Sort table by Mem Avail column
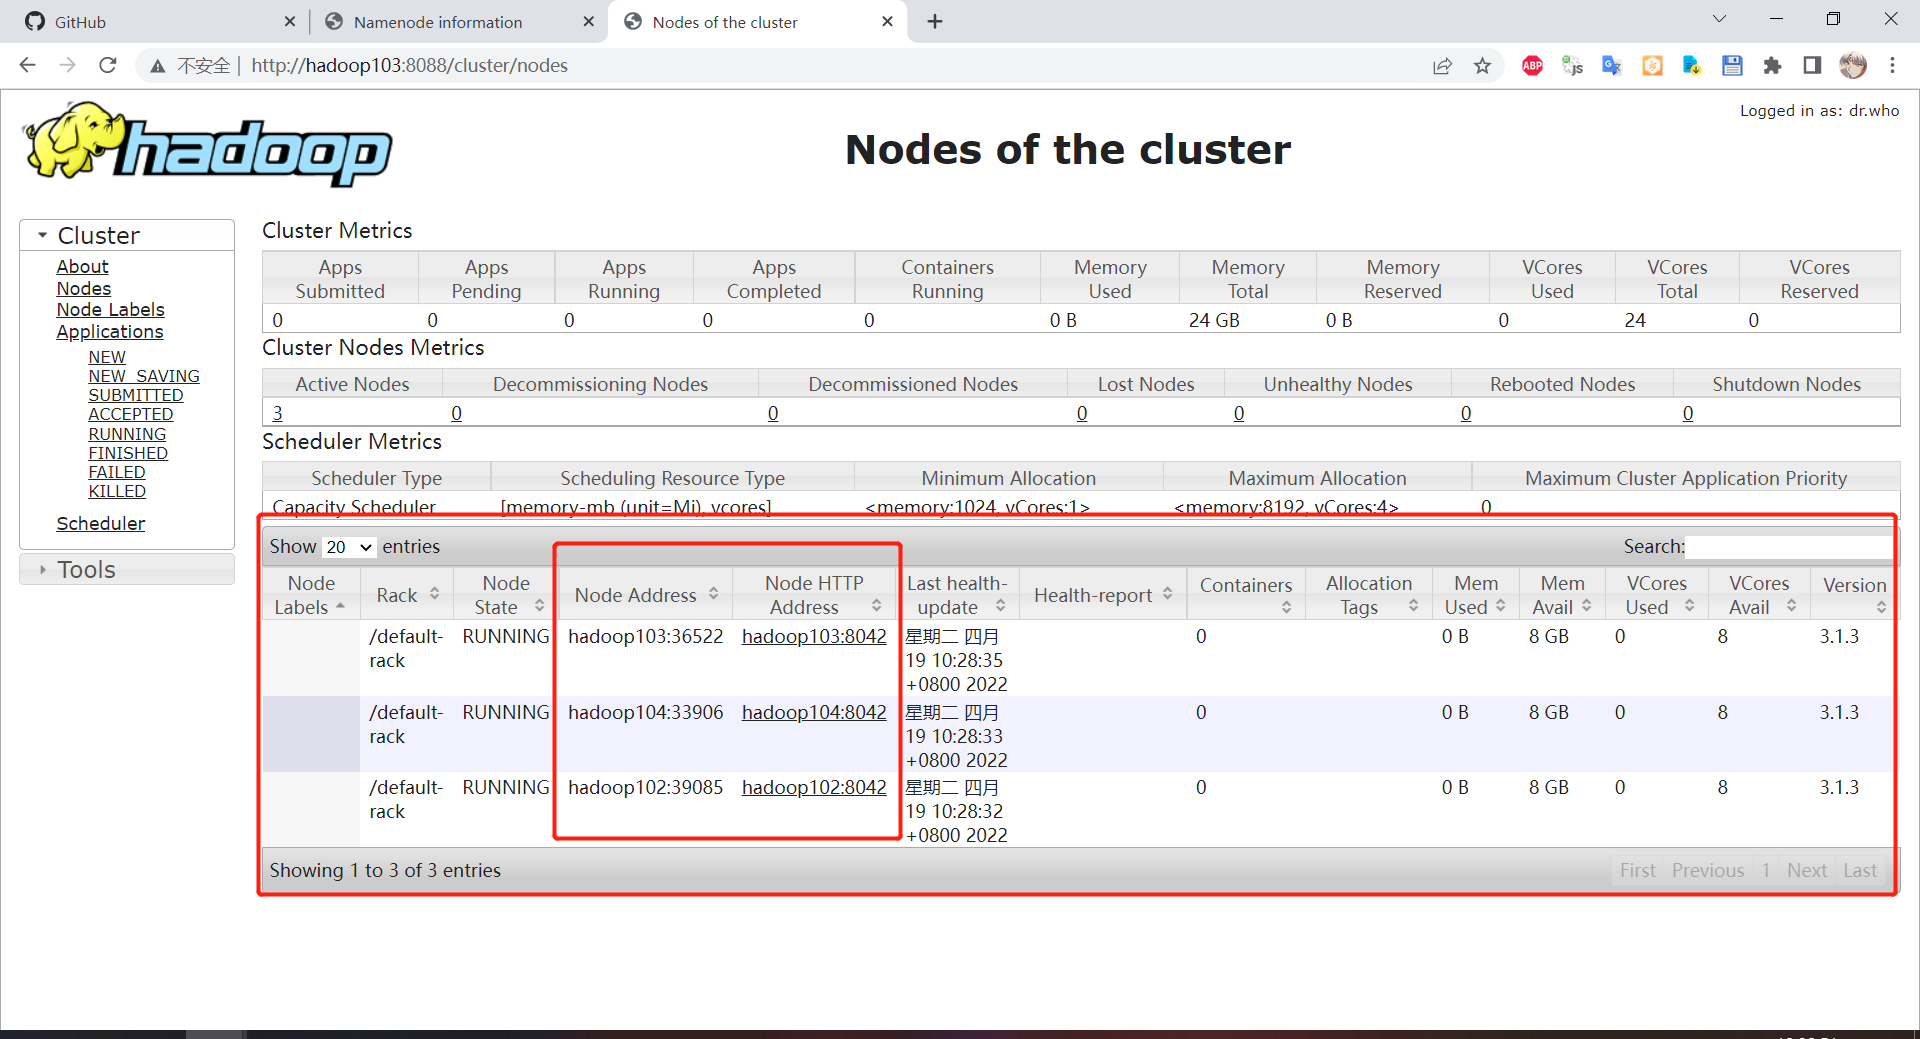This screenshot has width=1920, height=1039. 1562,595
